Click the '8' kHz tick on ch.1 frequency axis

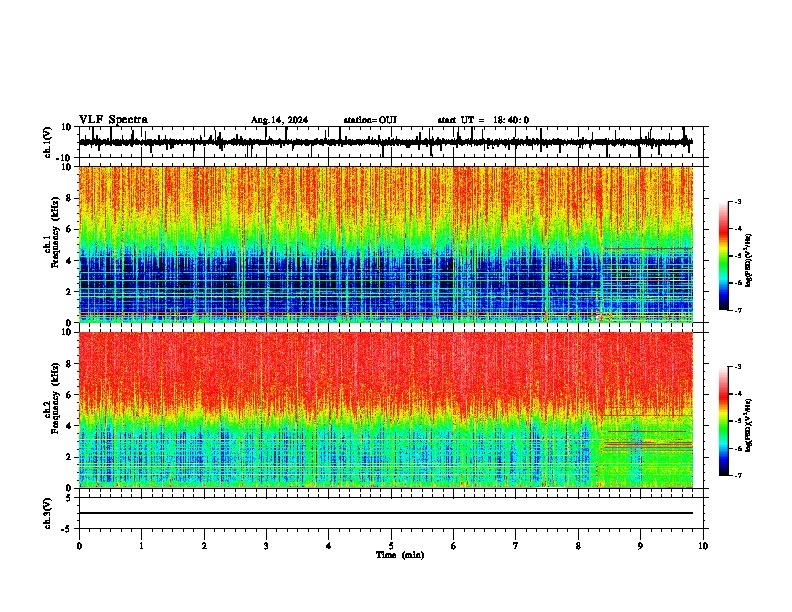70,198
